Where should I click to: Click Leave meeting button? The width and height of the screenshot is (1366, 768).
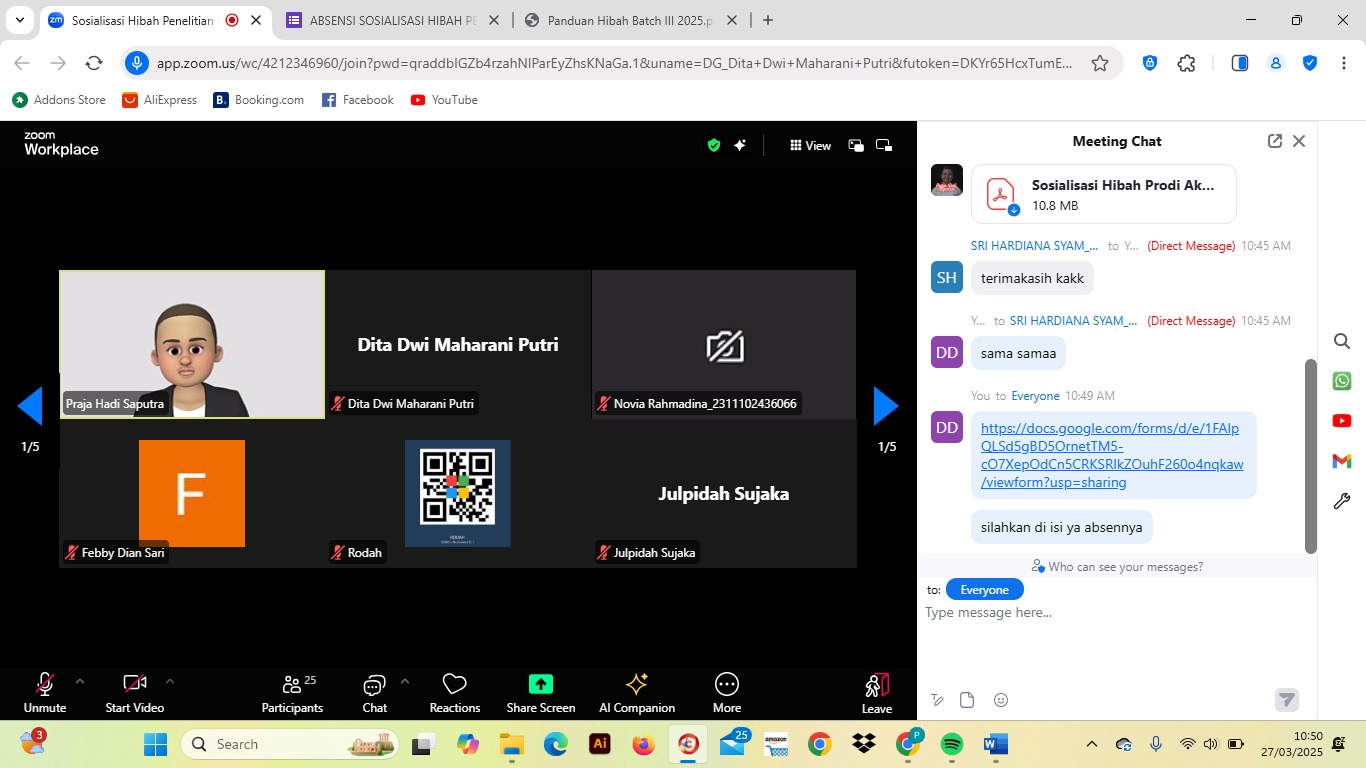(x=876, y=692)
